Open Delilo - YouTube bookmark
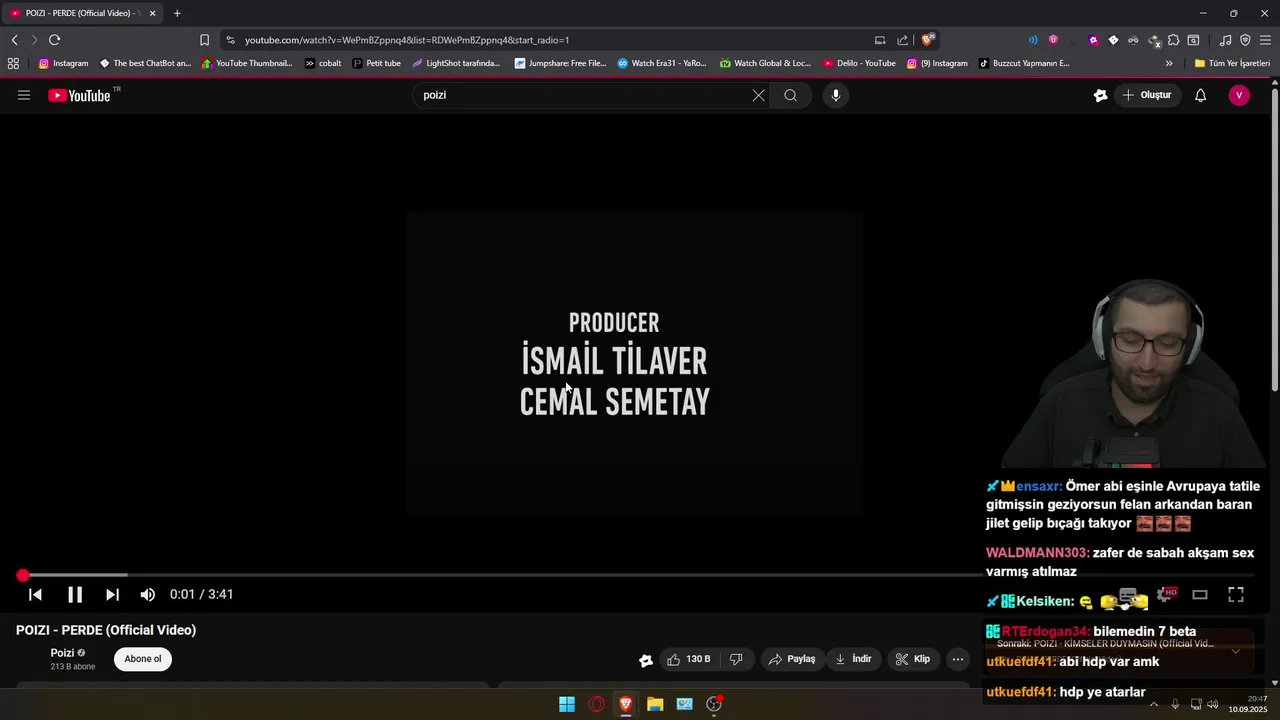The height and width of the screenshot is (720, 1280). 859,63
